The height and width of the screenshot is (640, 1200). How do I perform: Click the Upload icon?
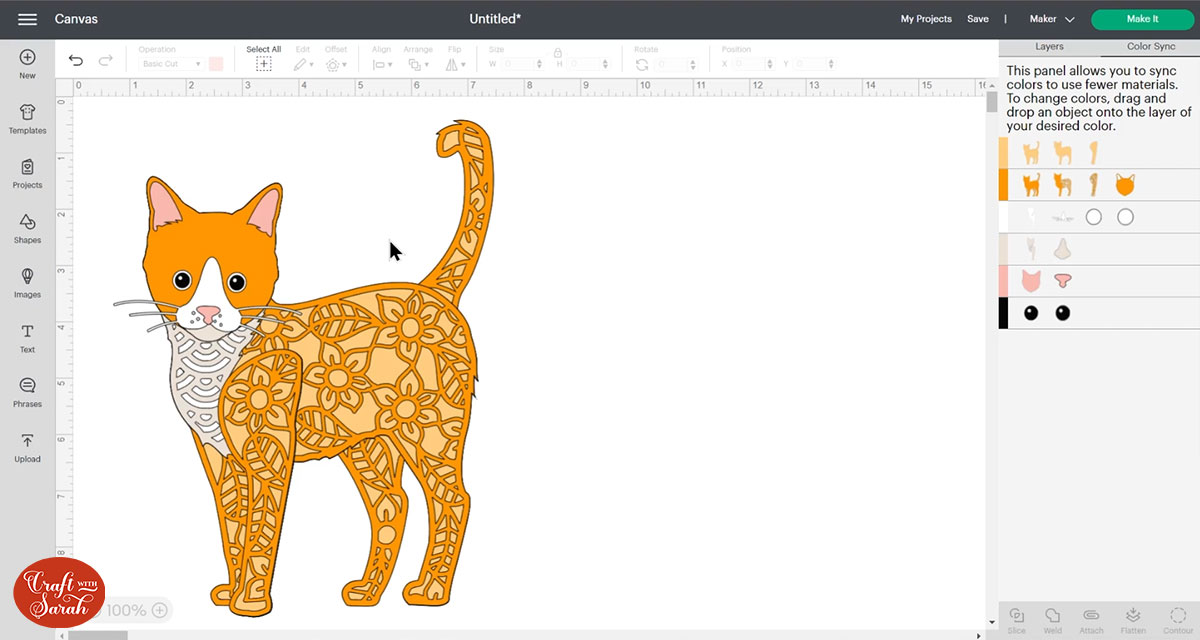coord(27,447)
